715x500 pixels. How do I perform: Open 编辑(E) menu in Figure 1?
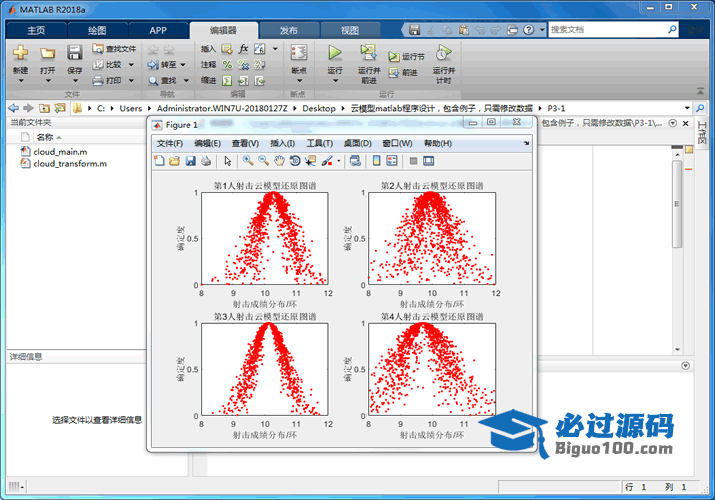coord(207,144)
